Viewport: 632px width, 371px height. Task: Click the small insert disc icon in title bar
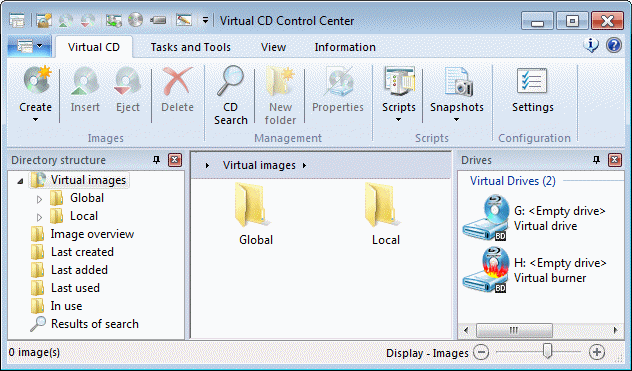(66, 20)
